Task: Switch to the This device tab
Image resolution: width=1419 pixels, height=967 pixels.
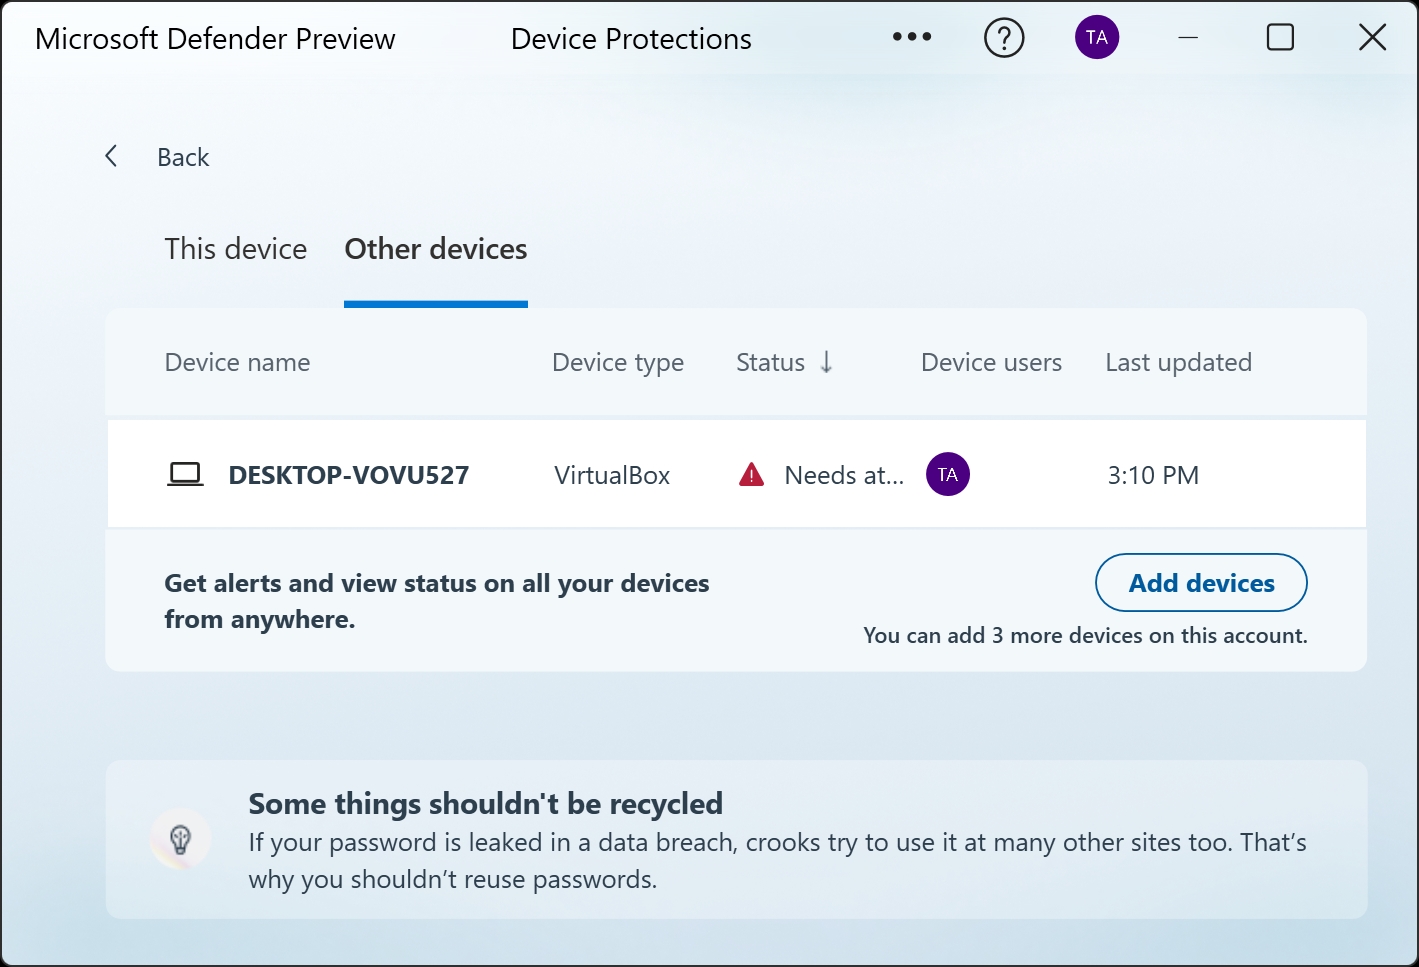Action: tap(236, 249)
